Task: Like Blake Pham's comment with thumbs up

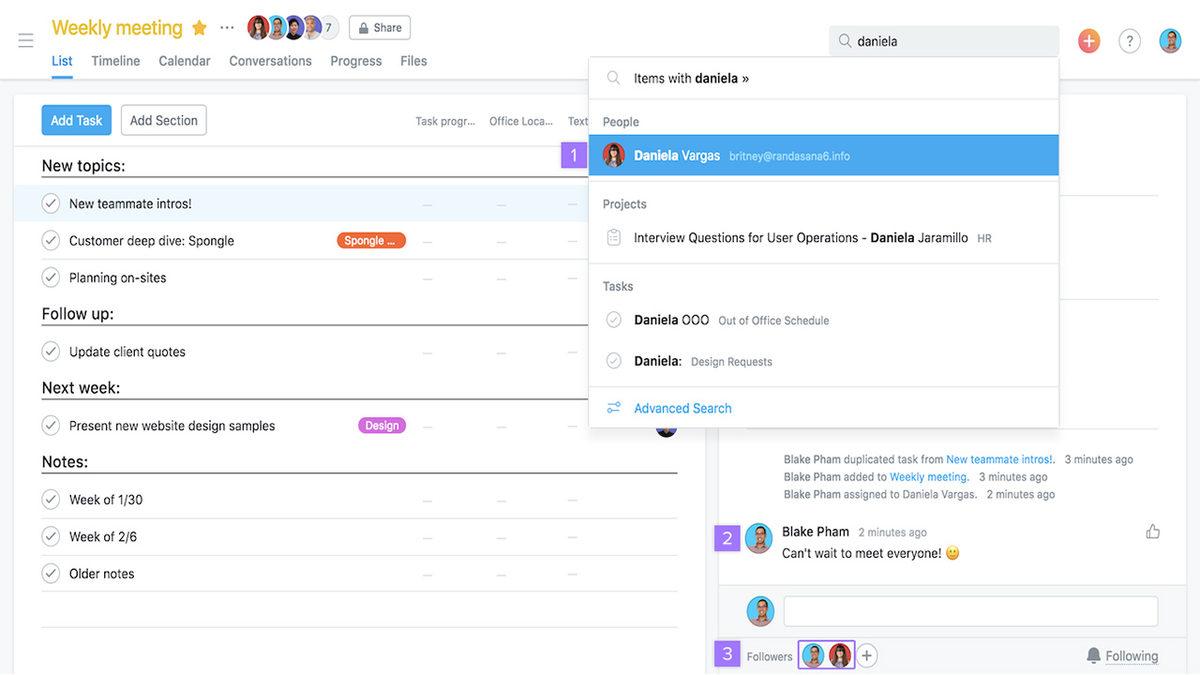Action: (x=1152, y=532)
